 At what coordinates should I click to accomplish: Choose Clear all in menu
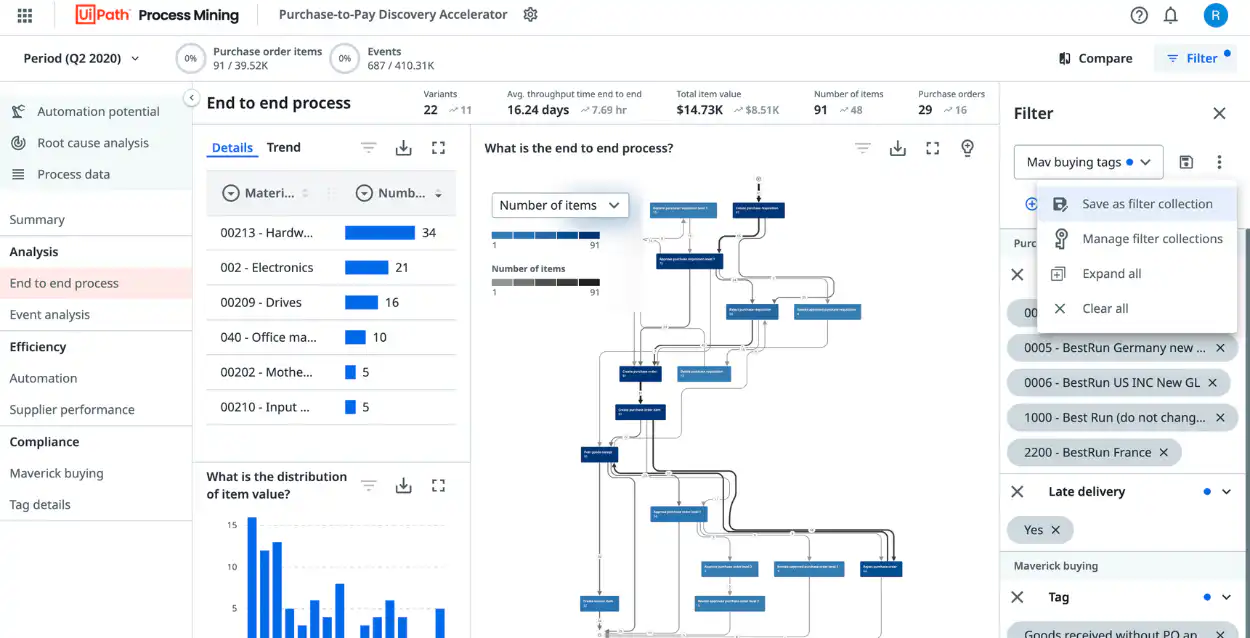[1137, 309]
